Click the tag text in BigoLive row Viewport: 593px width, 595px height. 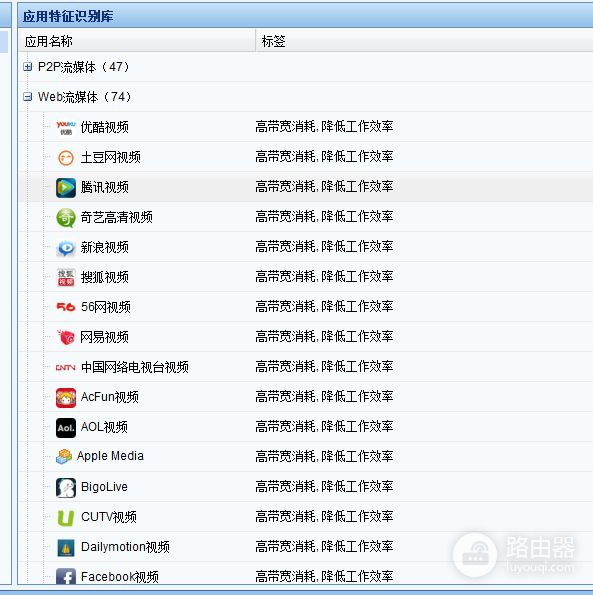[324, 486]
